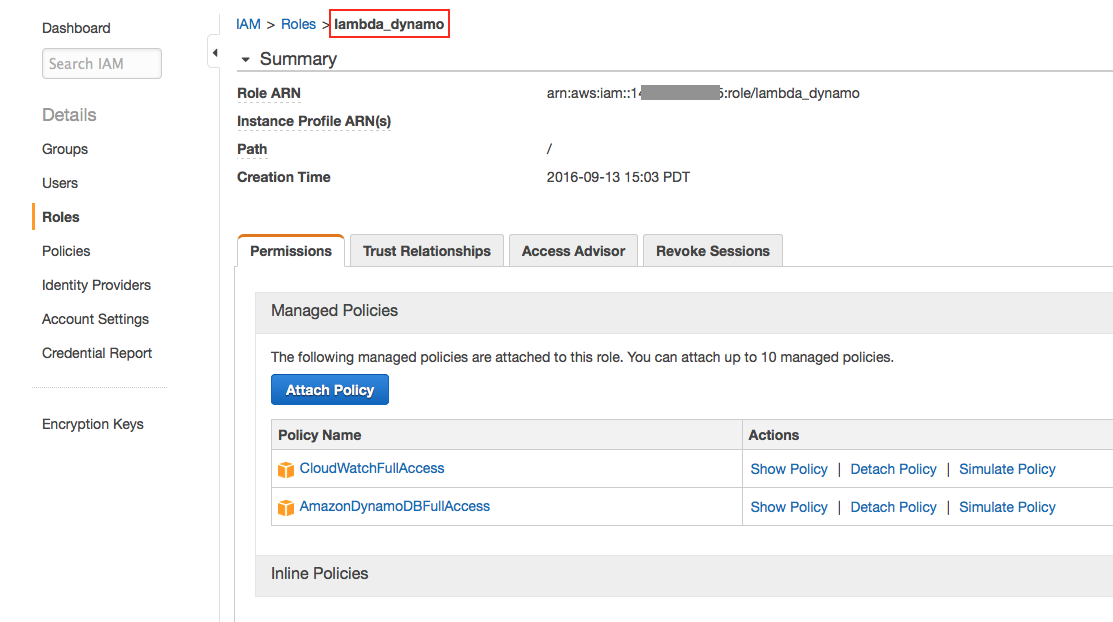Click the CloudWatchFullAccess policy cube icon
Screen dimensions: 1113x622
click(x=286, y=469)
